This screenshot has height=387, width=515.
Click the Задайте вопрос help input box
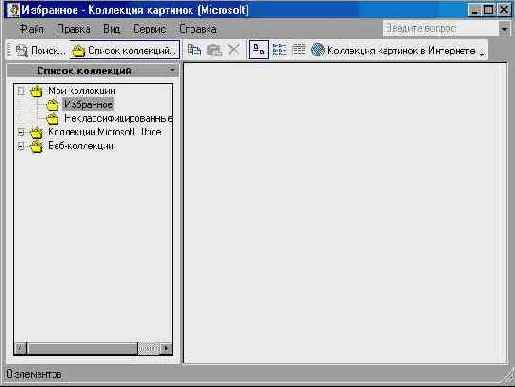coord(441,29)
